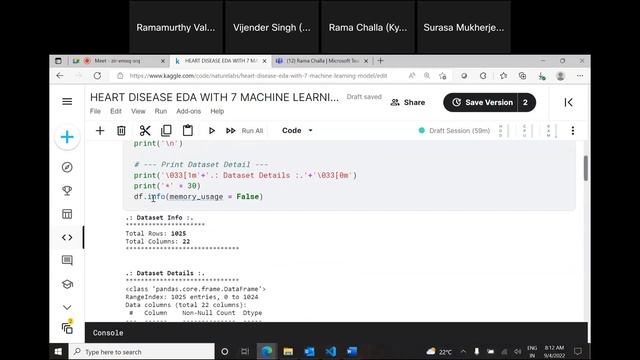Viewport: 640px width, 360px height.
Task: Cut the cell with scissors icon
Action: pos(145,131)
